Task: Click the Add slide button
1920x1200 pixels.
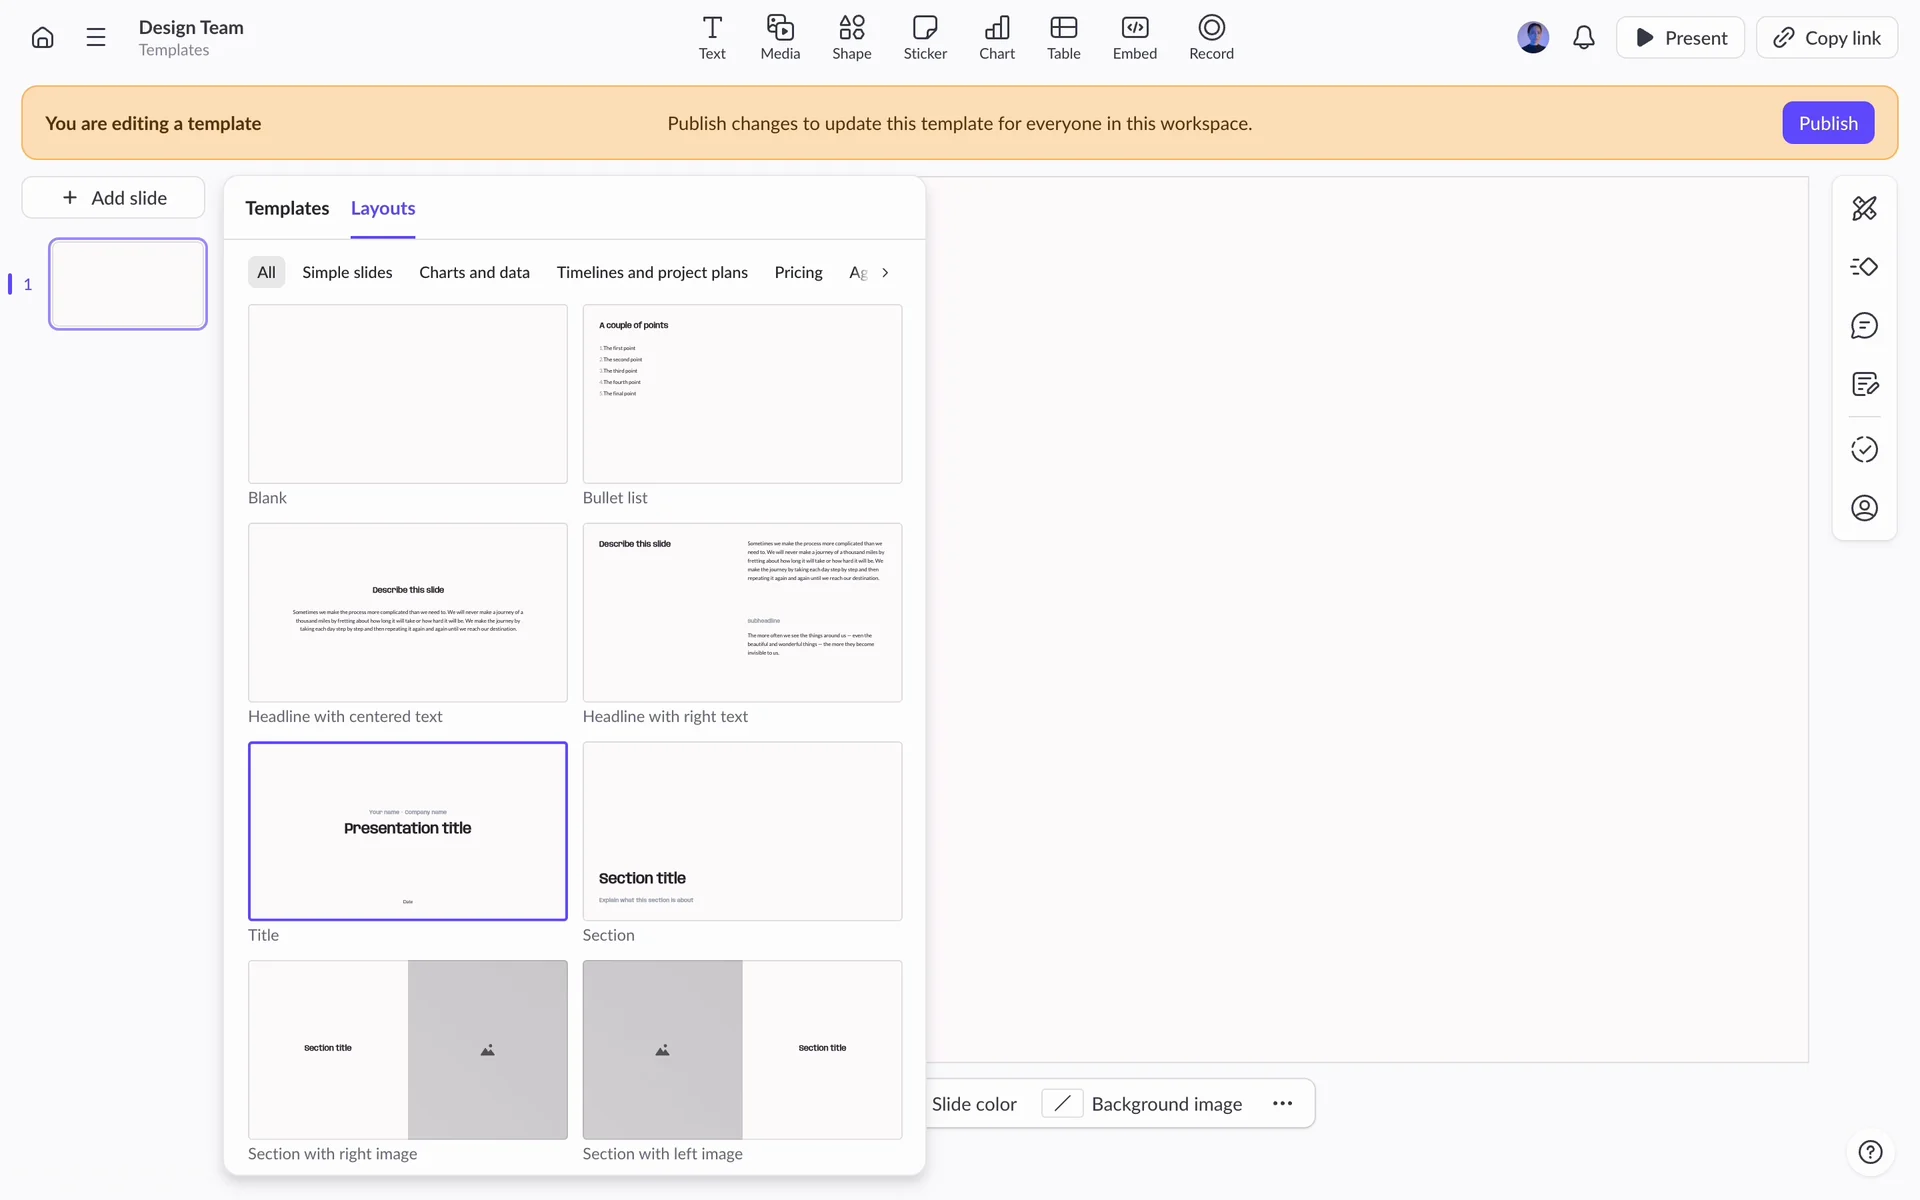Action: (x=114, y=198)
